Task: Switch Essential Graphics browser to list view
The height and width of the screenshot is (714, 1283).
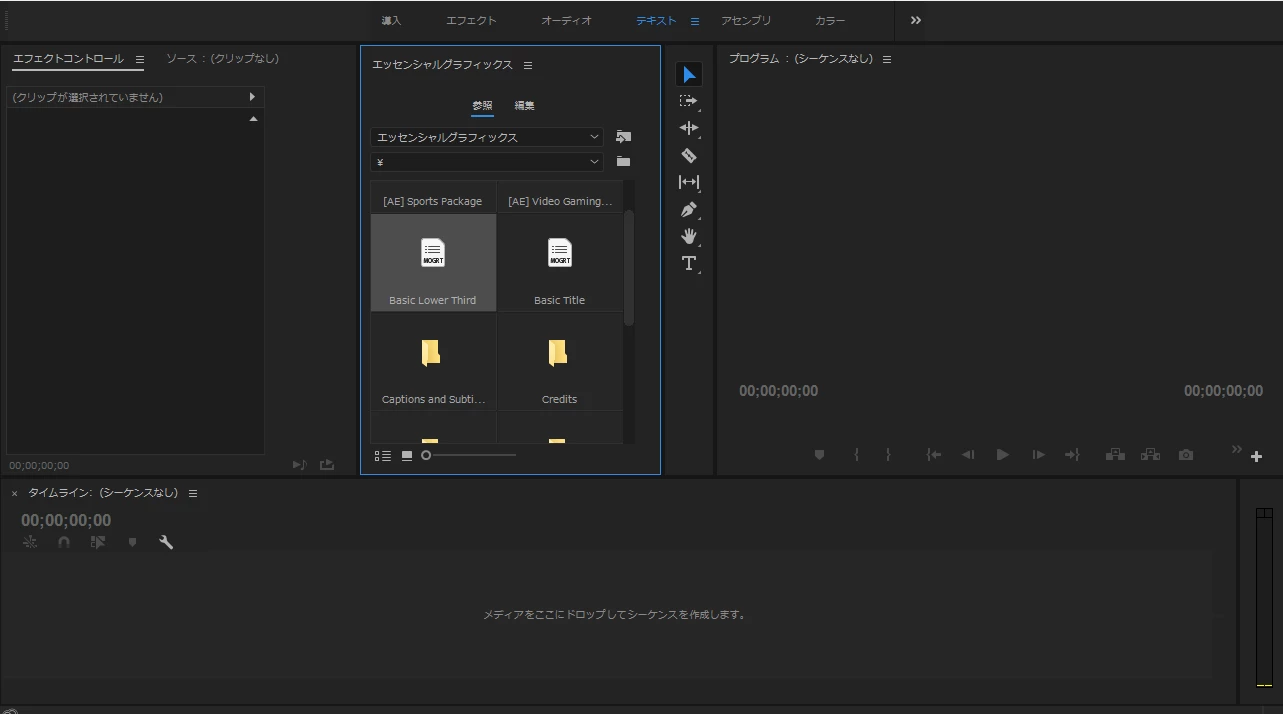Action: click(x=383, y=456)
